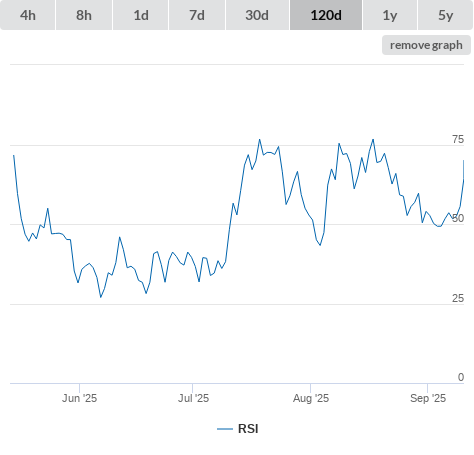This screenshot has height=455, width=474.
Task: Click the Jun '25 axis label
Action: pos(79,398)
